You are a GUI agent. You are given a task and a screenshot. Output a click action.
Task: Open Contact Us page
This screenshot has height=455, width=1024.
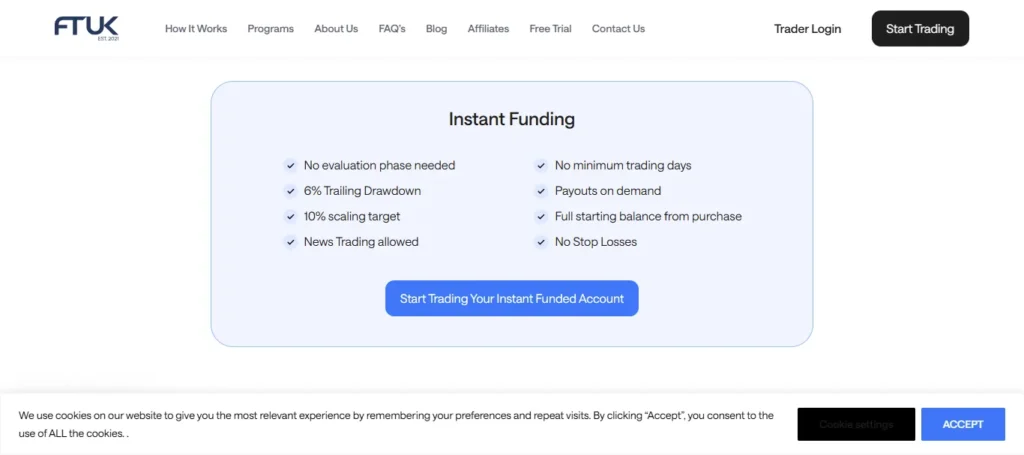pos(618,29)
